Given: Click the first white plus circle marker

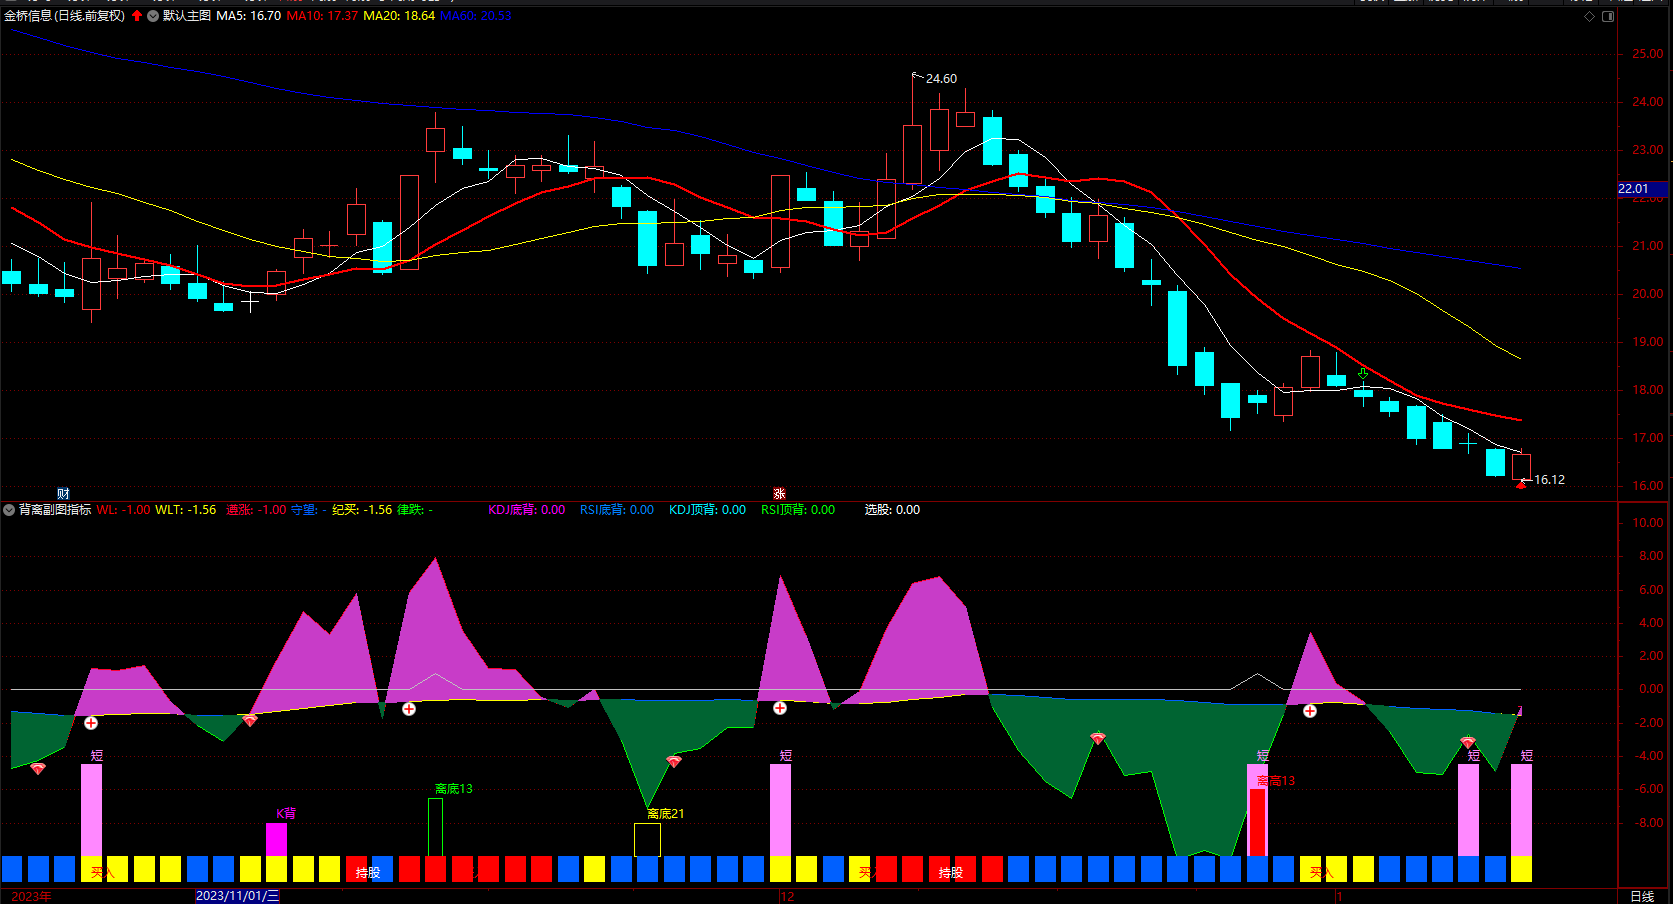Looking at the screenshot, I should (91, 723).
